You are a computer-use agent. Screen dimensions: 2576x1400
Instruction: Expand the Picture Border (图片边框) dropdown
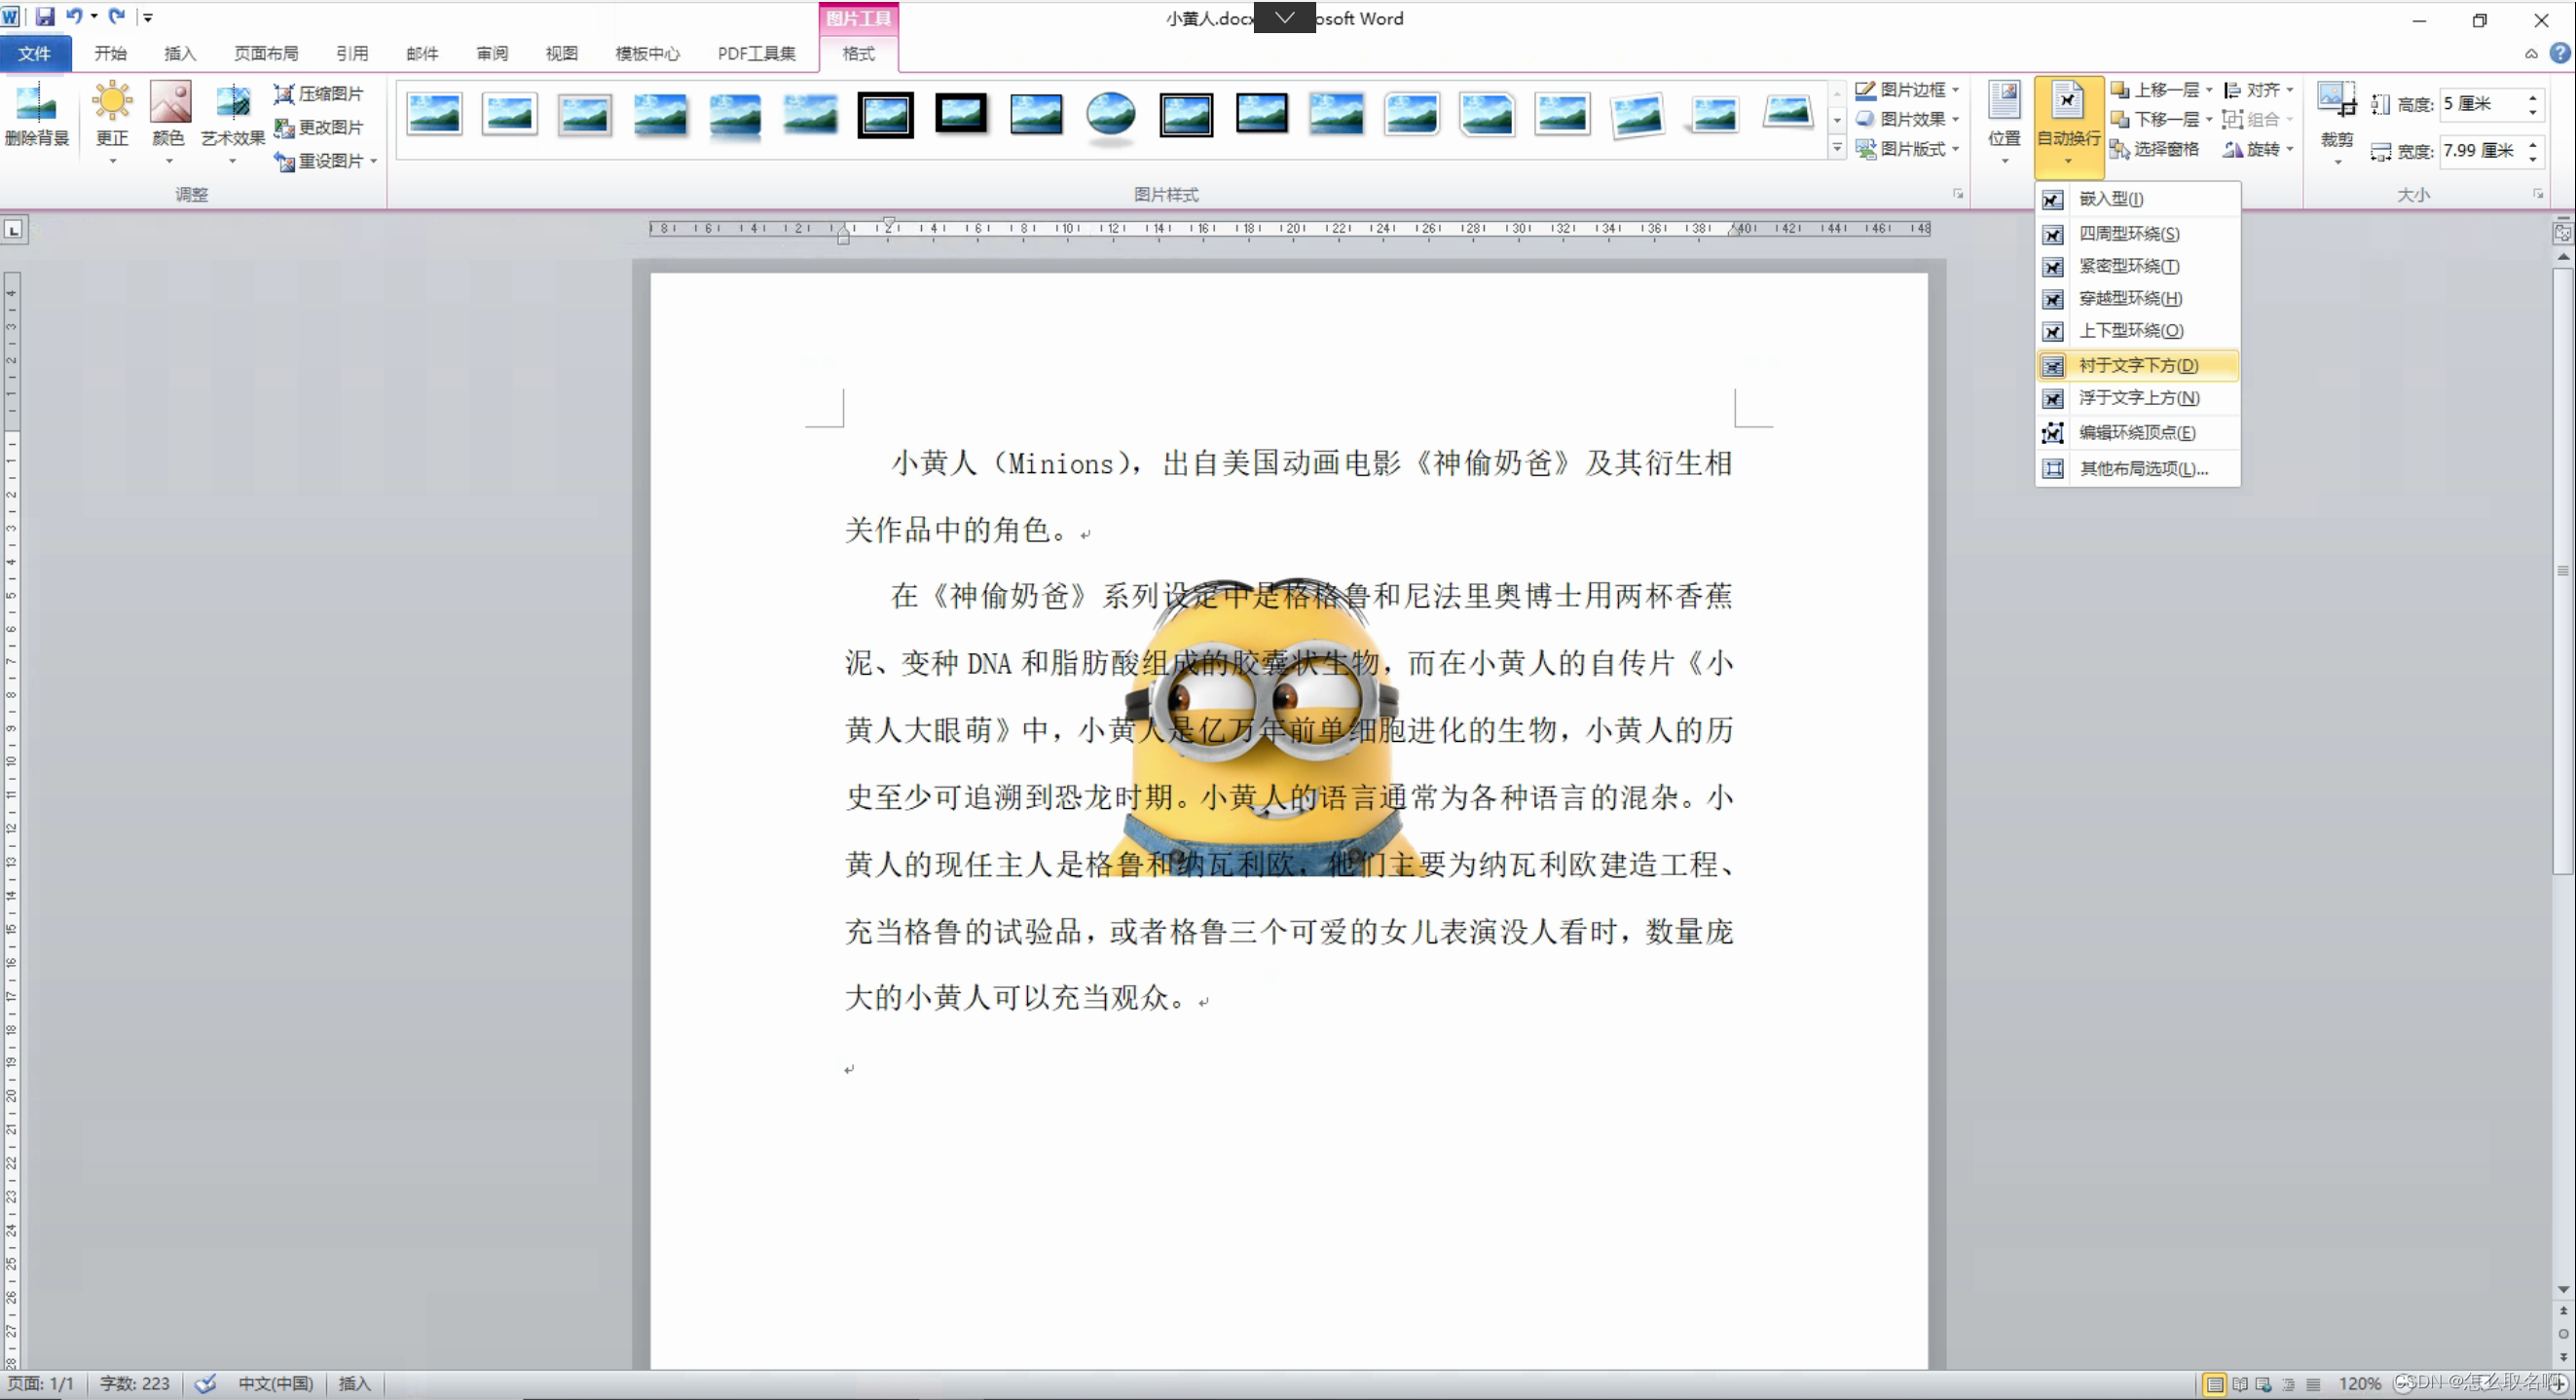point(1909,90)
